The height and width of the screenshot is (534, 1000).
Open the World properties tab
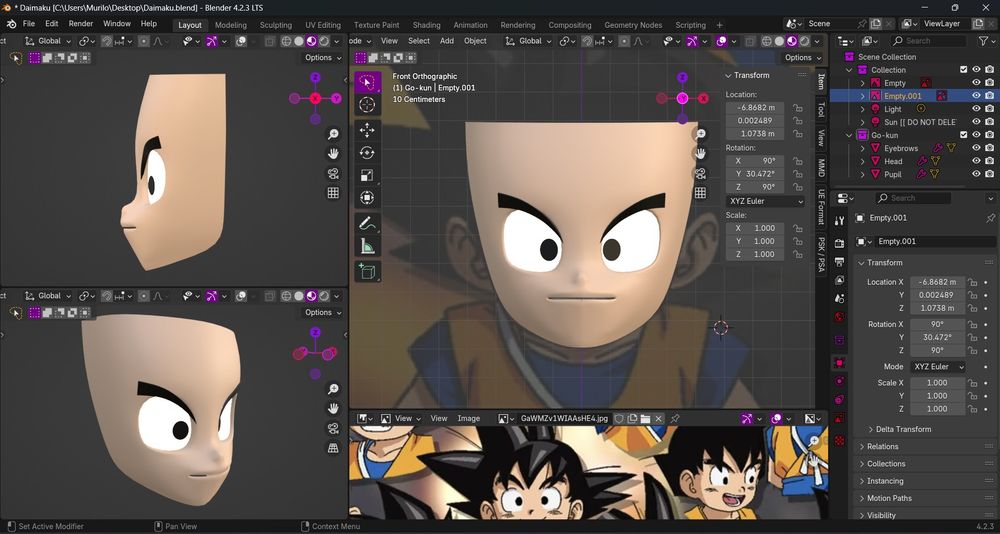(839, 317)
